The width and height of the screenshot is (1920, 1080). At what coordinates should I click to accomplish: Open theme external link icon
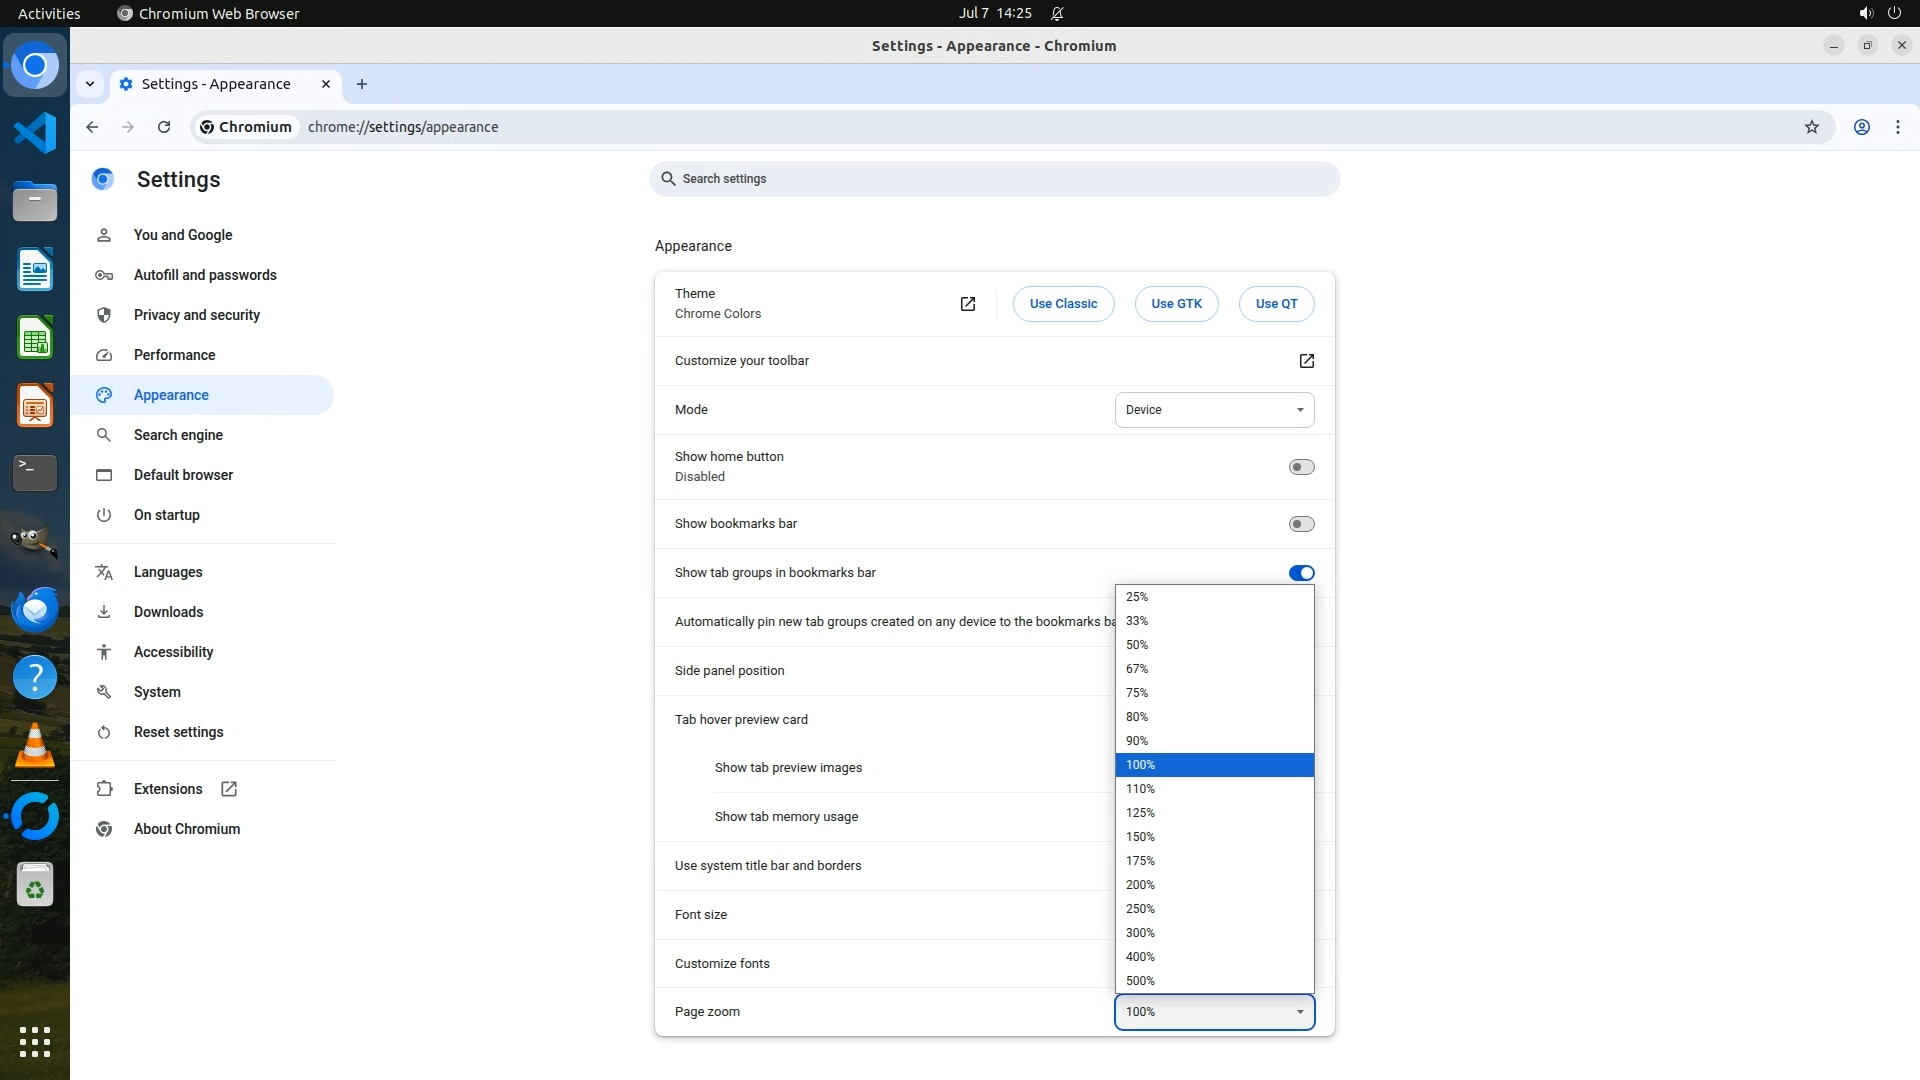point(967,304)
